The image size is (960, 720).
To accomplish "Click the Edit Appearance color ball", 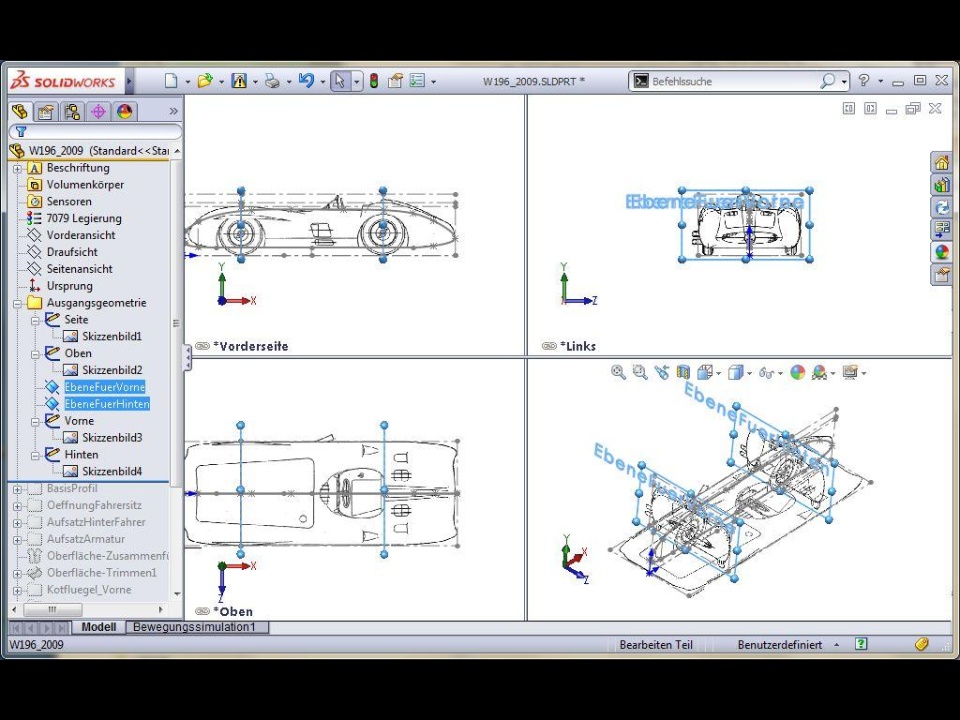I will pos(798,372).
